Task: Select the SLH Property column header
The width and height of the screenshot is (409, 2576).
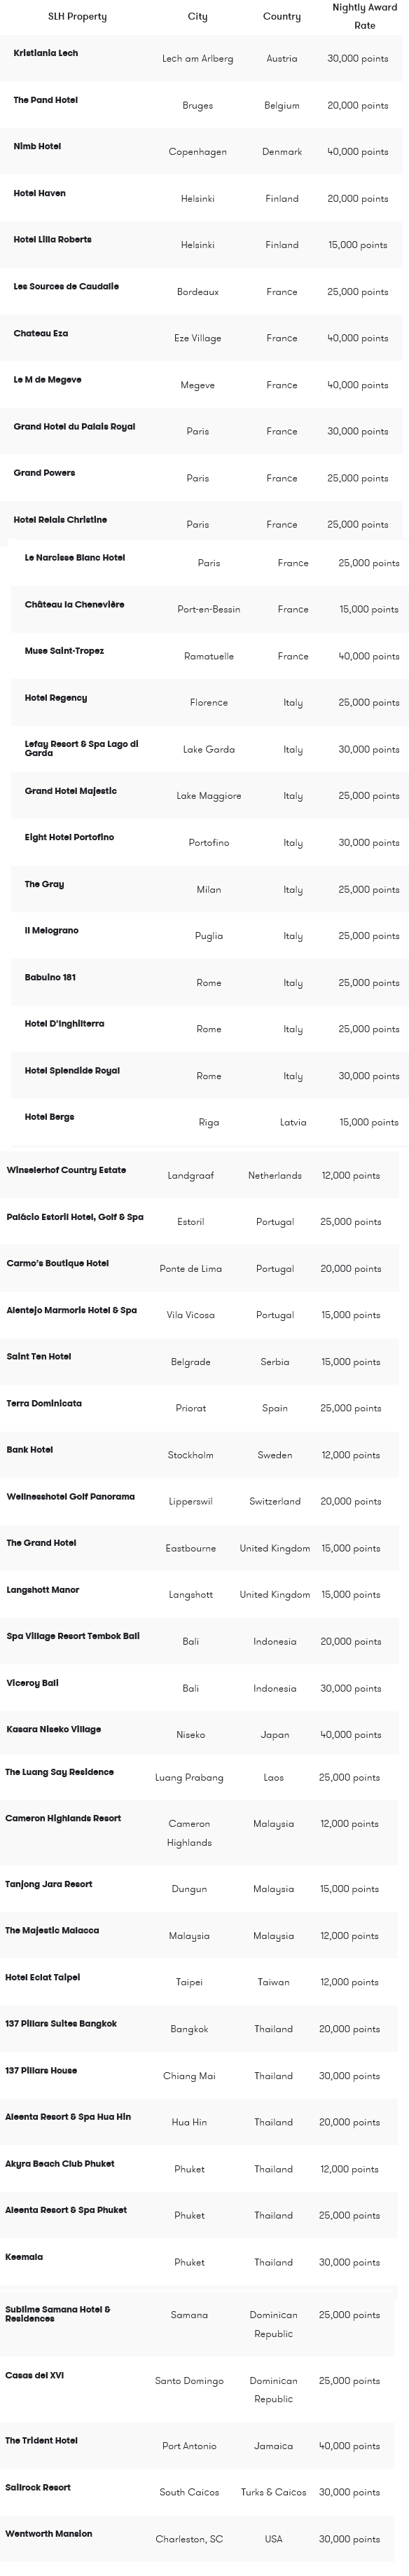Action: (77, 17)
